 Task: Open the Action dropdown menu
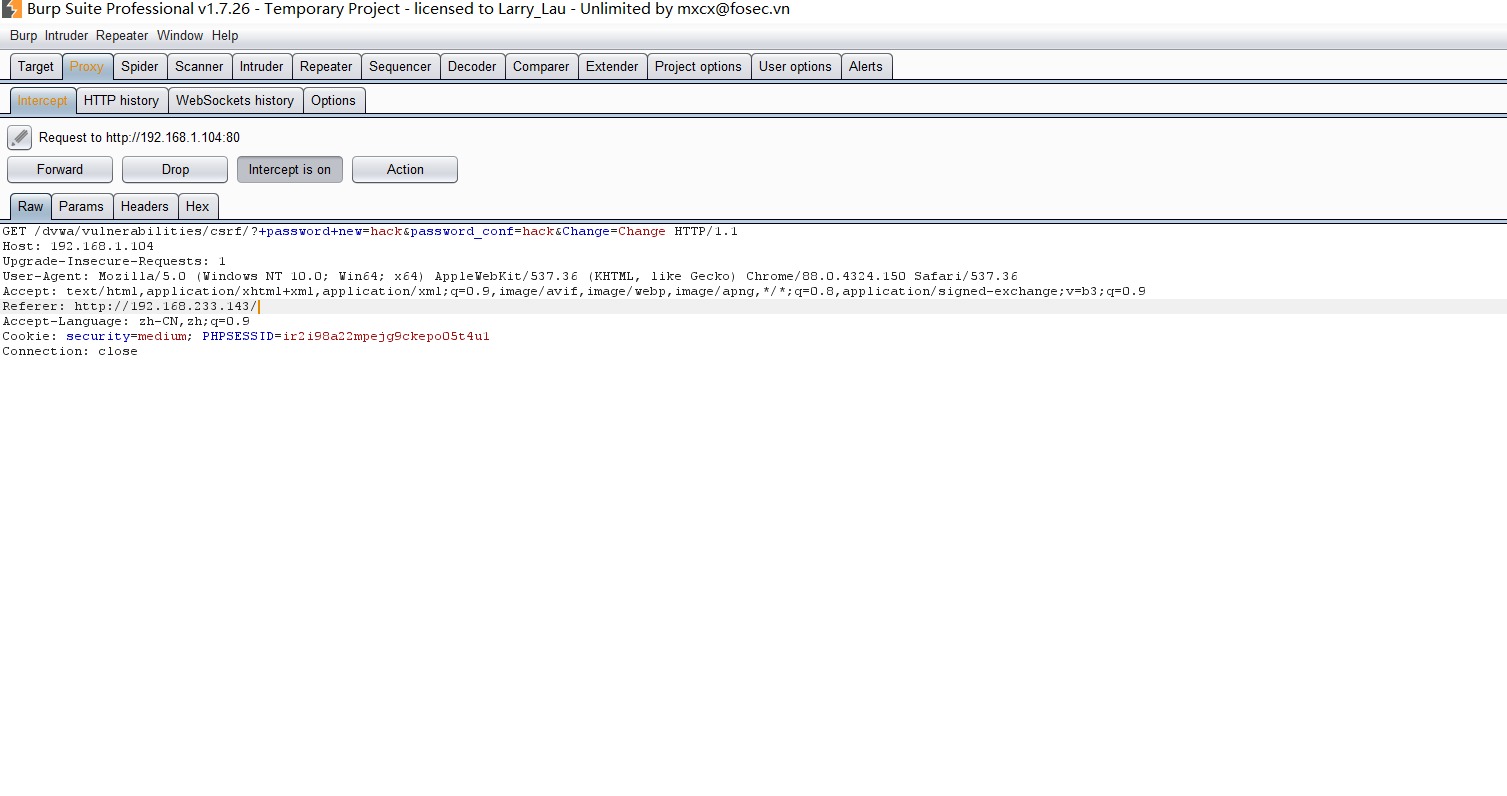tap(405, 170)
